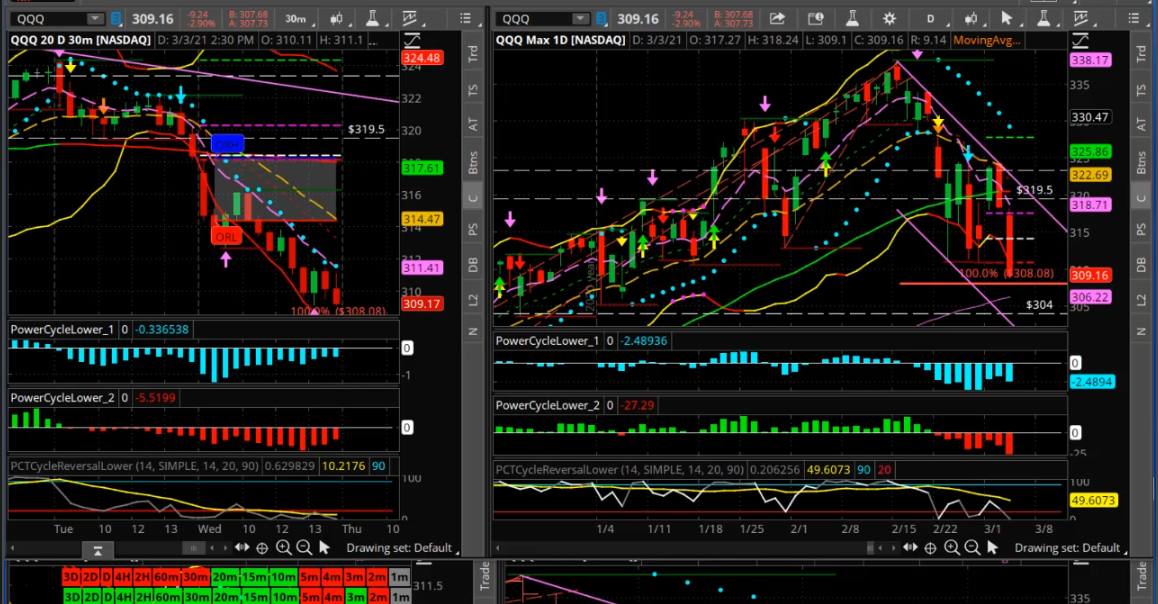The width and height of the screenshot is (1158, 604).
Task: Click the QQQ 20 D 30m [NASDAQ] chart title
Action: point(80,40)
